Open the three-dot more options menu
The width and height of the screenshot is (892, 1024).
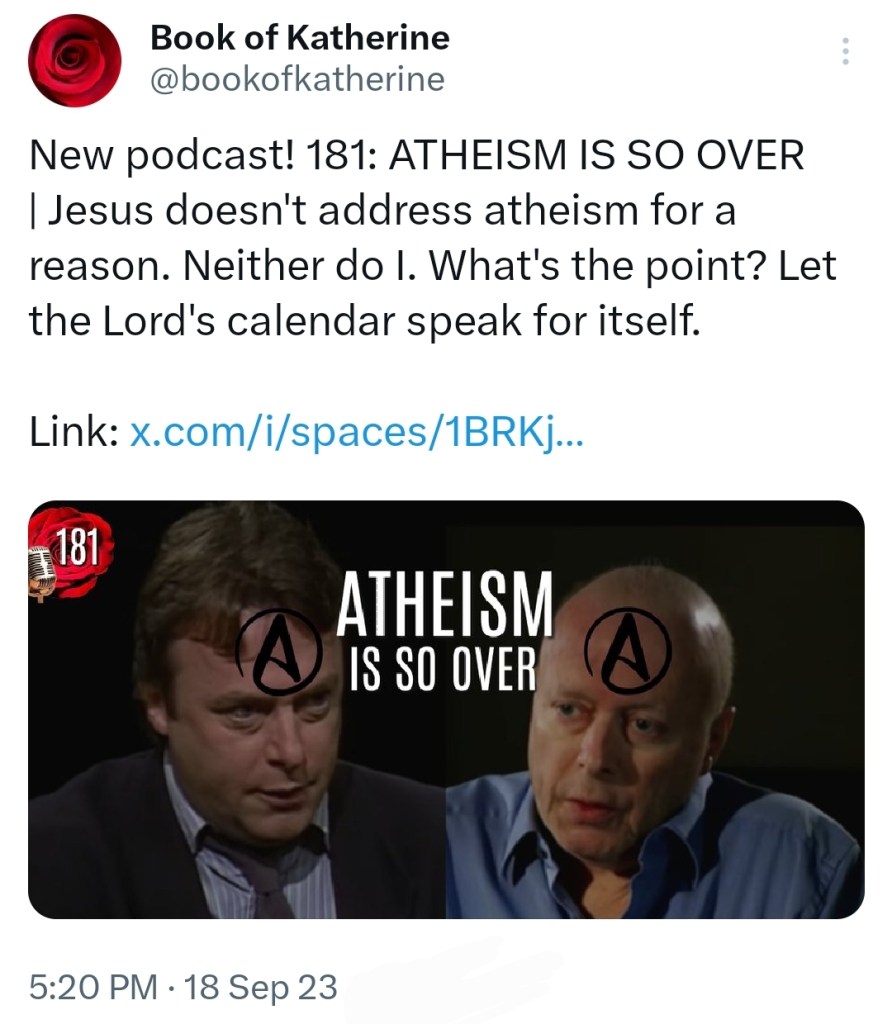846,51
